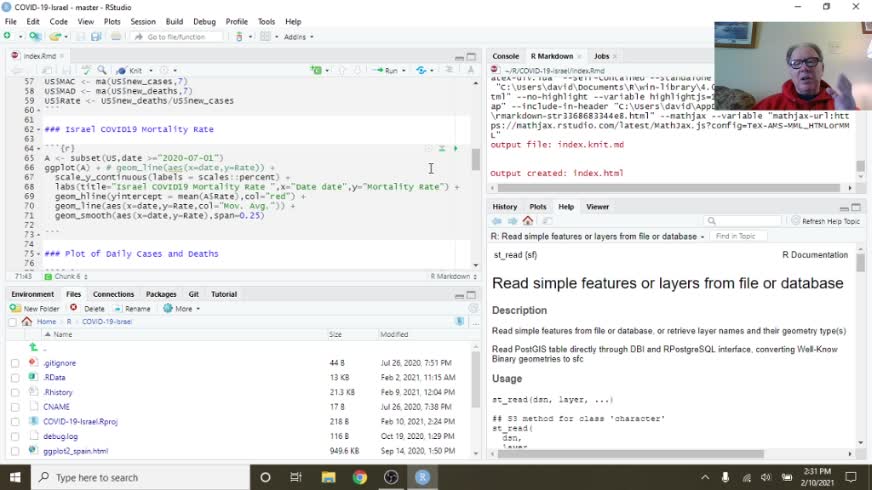The width and height of the screenshot is (872, 490).
Task: Switch to the Tutorial tab
Action: pos(224,294)
